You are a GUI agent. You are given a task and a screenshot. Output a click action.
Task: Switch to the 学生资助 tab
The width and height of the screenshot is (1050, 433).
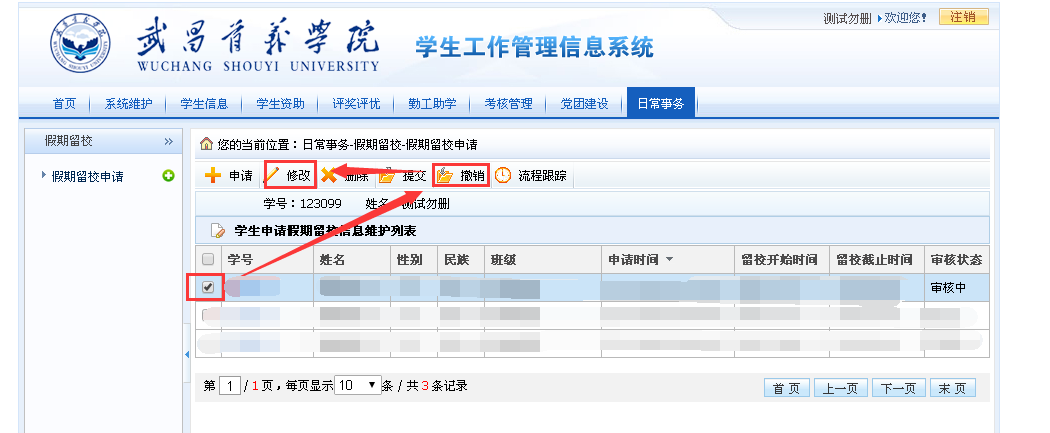[x=280, y=103]
